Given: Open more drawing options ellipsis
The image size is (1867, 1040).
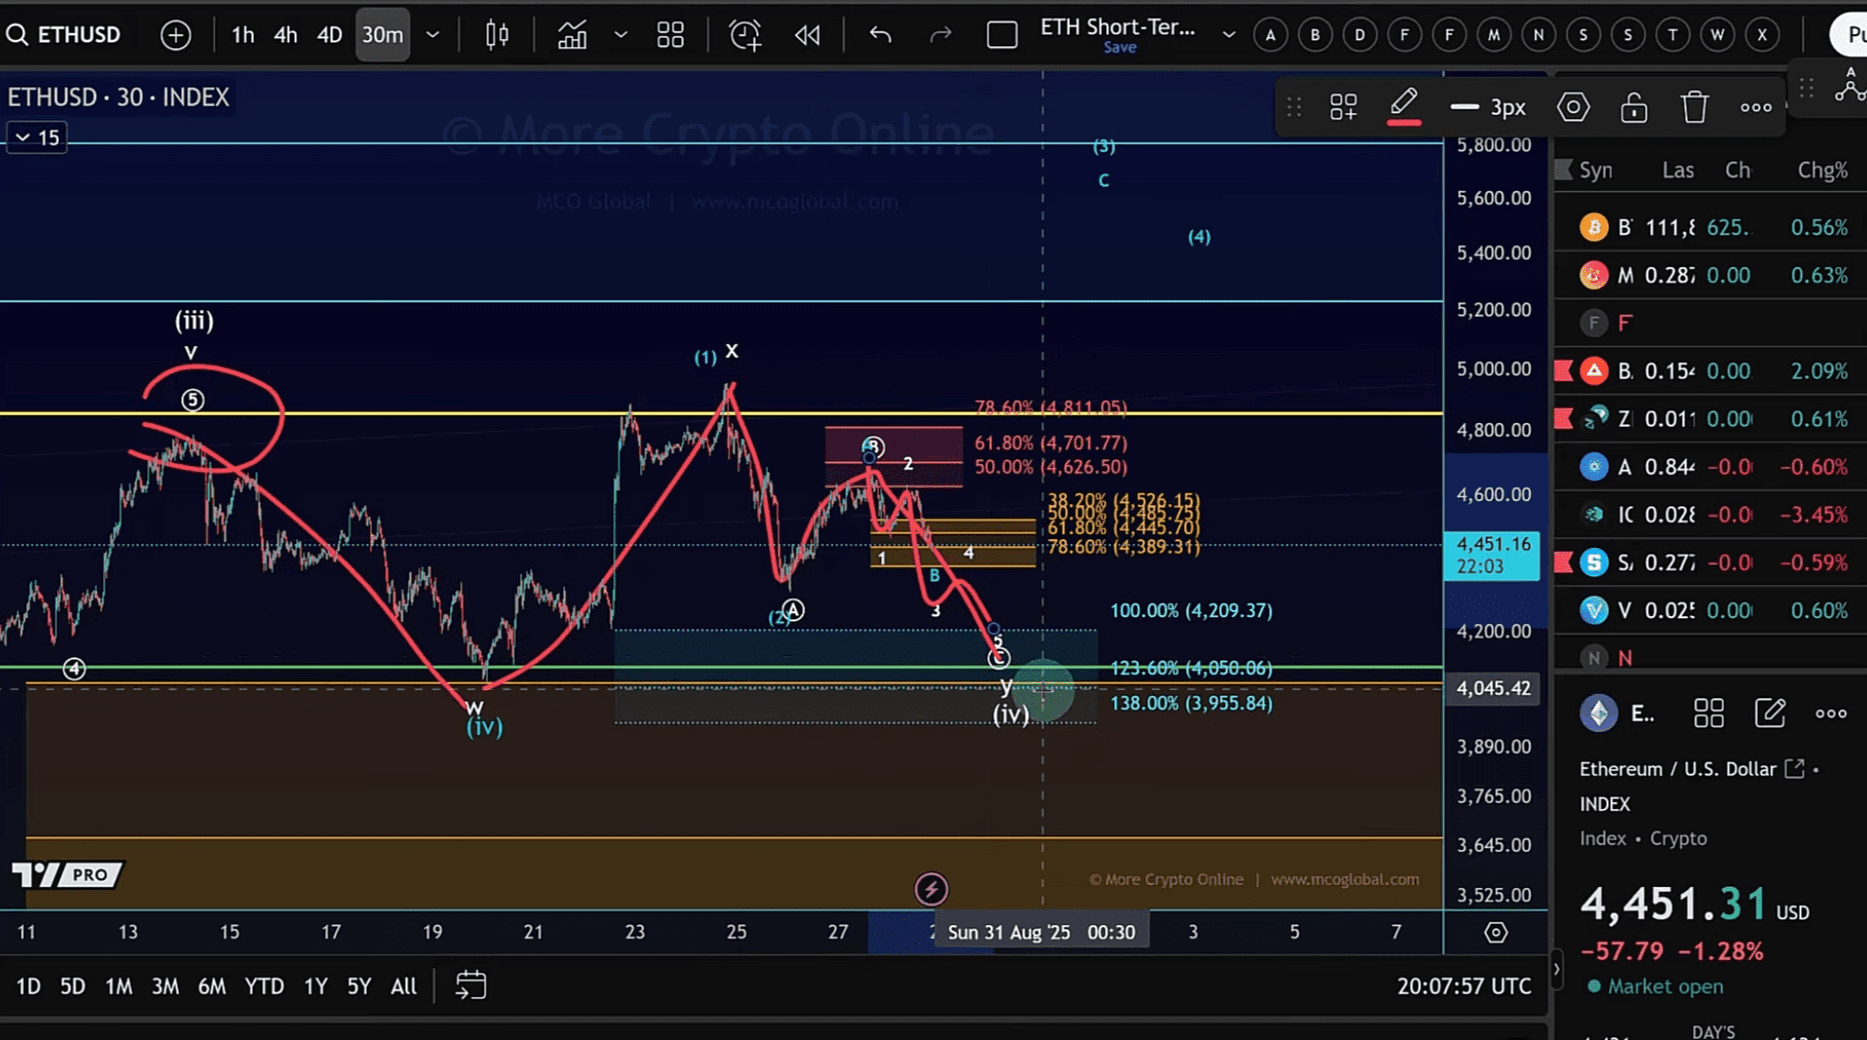Looking at the screenshot, I should coord(1756,107).
